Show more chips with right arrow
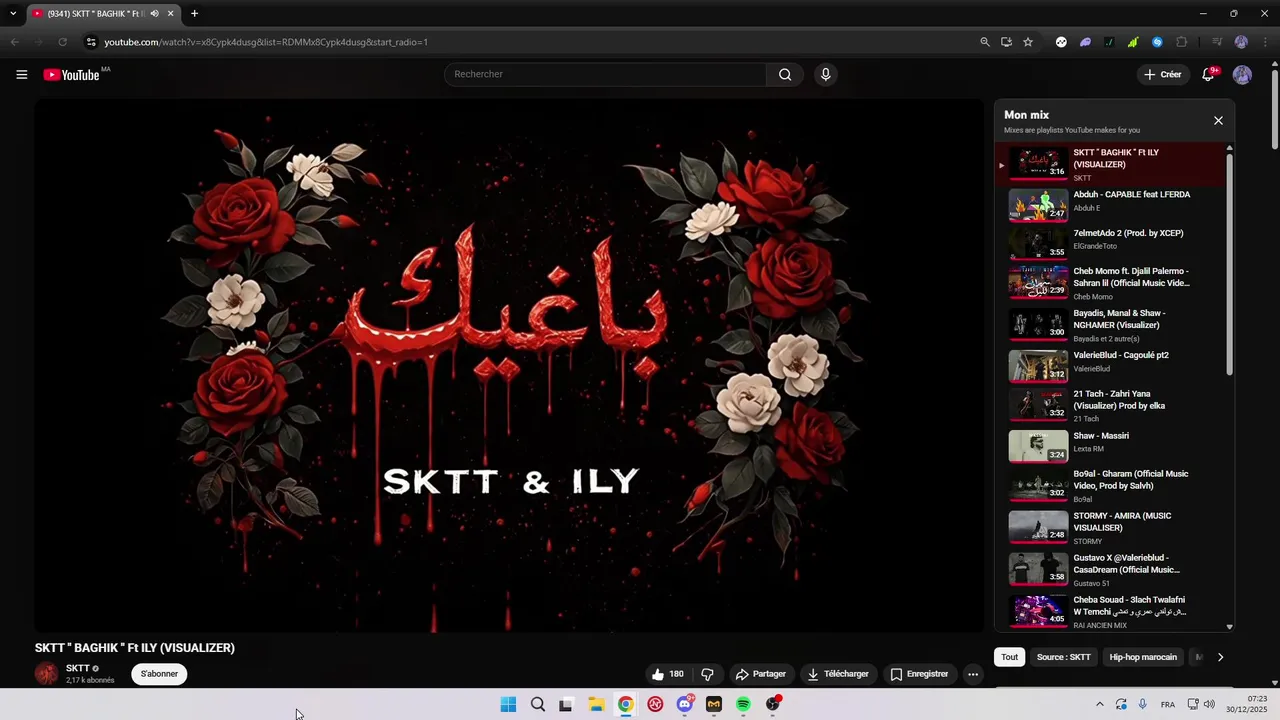1280x720 pixels. click(x=1220, y=657)
